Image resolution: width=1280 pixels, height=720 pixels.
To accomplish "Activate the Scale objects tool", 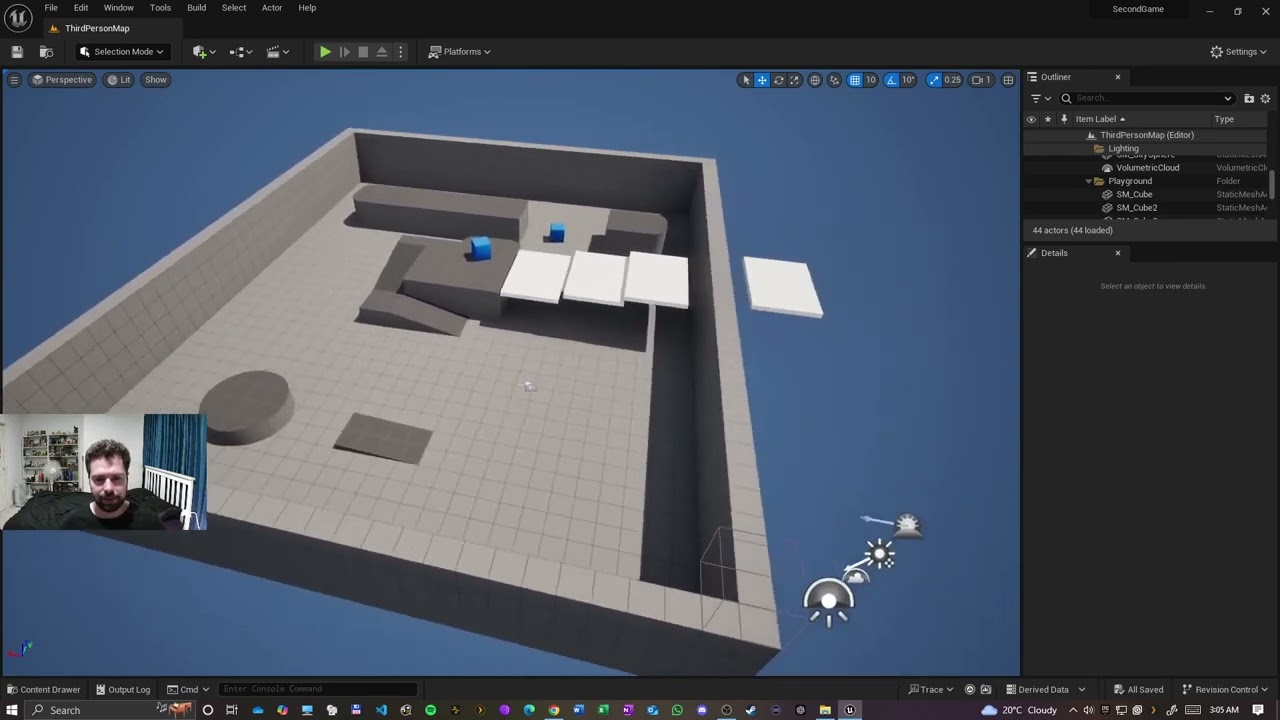I will [x=795, y=80].
